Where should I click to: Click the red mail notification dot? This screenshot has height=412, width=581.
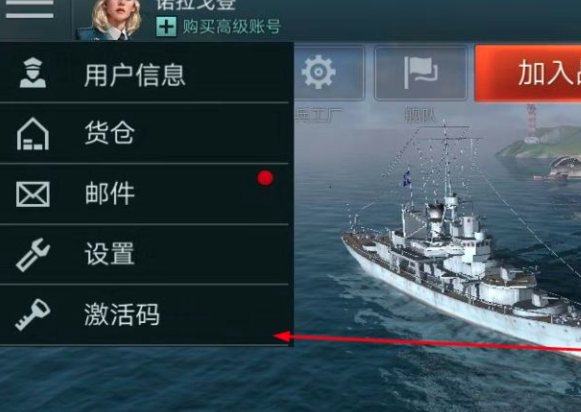point(265,178)
